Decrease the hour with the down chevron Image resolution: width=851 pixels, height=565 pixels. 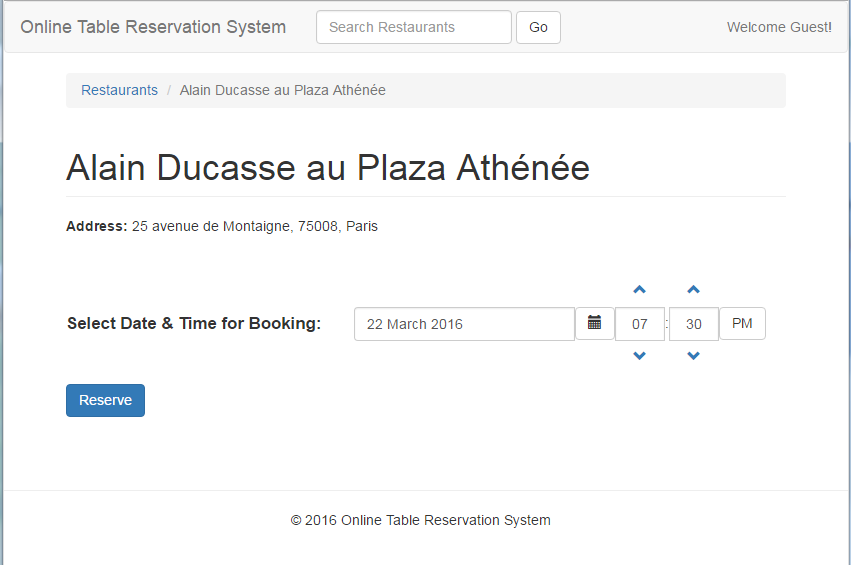pos(639,356)
